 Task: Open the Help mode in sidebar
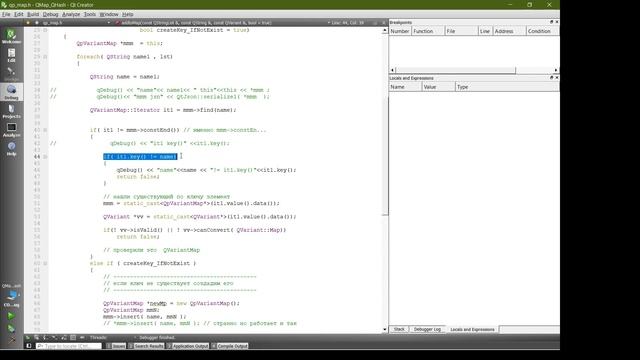point(11,149)
